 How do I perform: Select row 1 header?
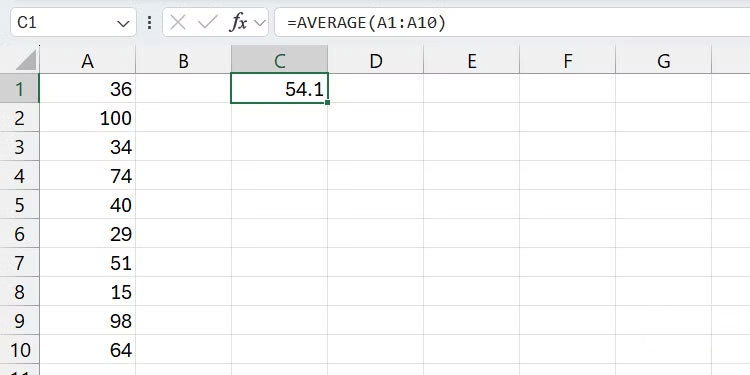click(20, 88)
